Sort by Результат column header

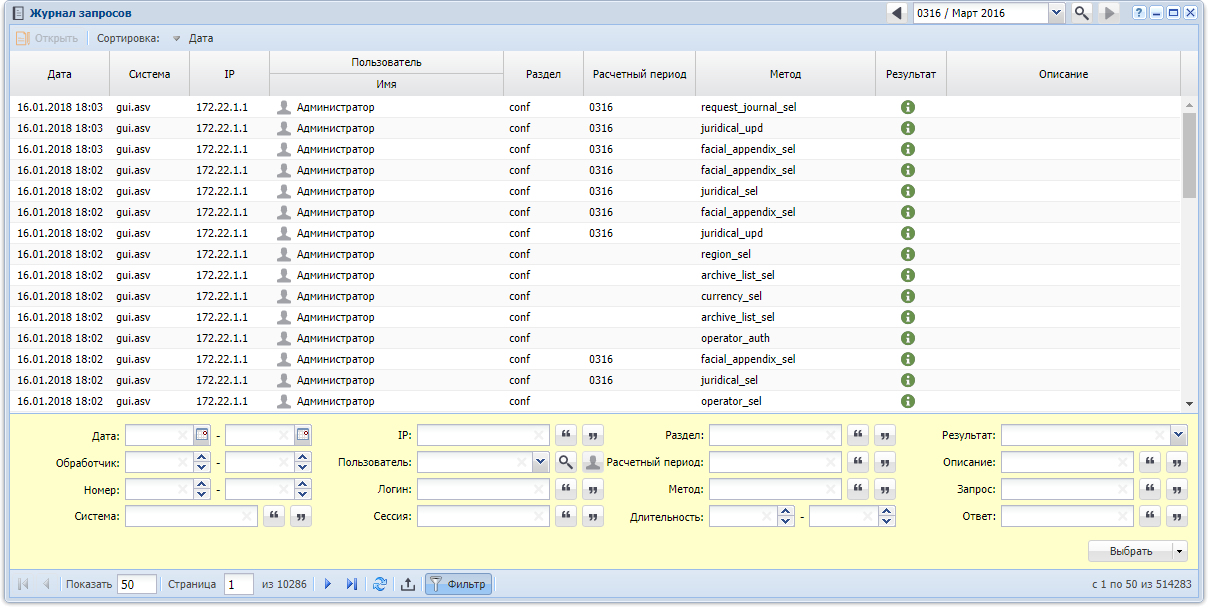pyautogui.click(x=911, y=74)
